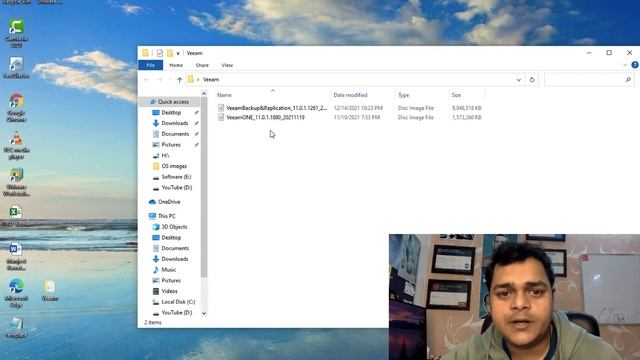Select VeeamONE_11.0.1.1880 disc image file
Screen dimensions: 640x360
coord(265,118)
